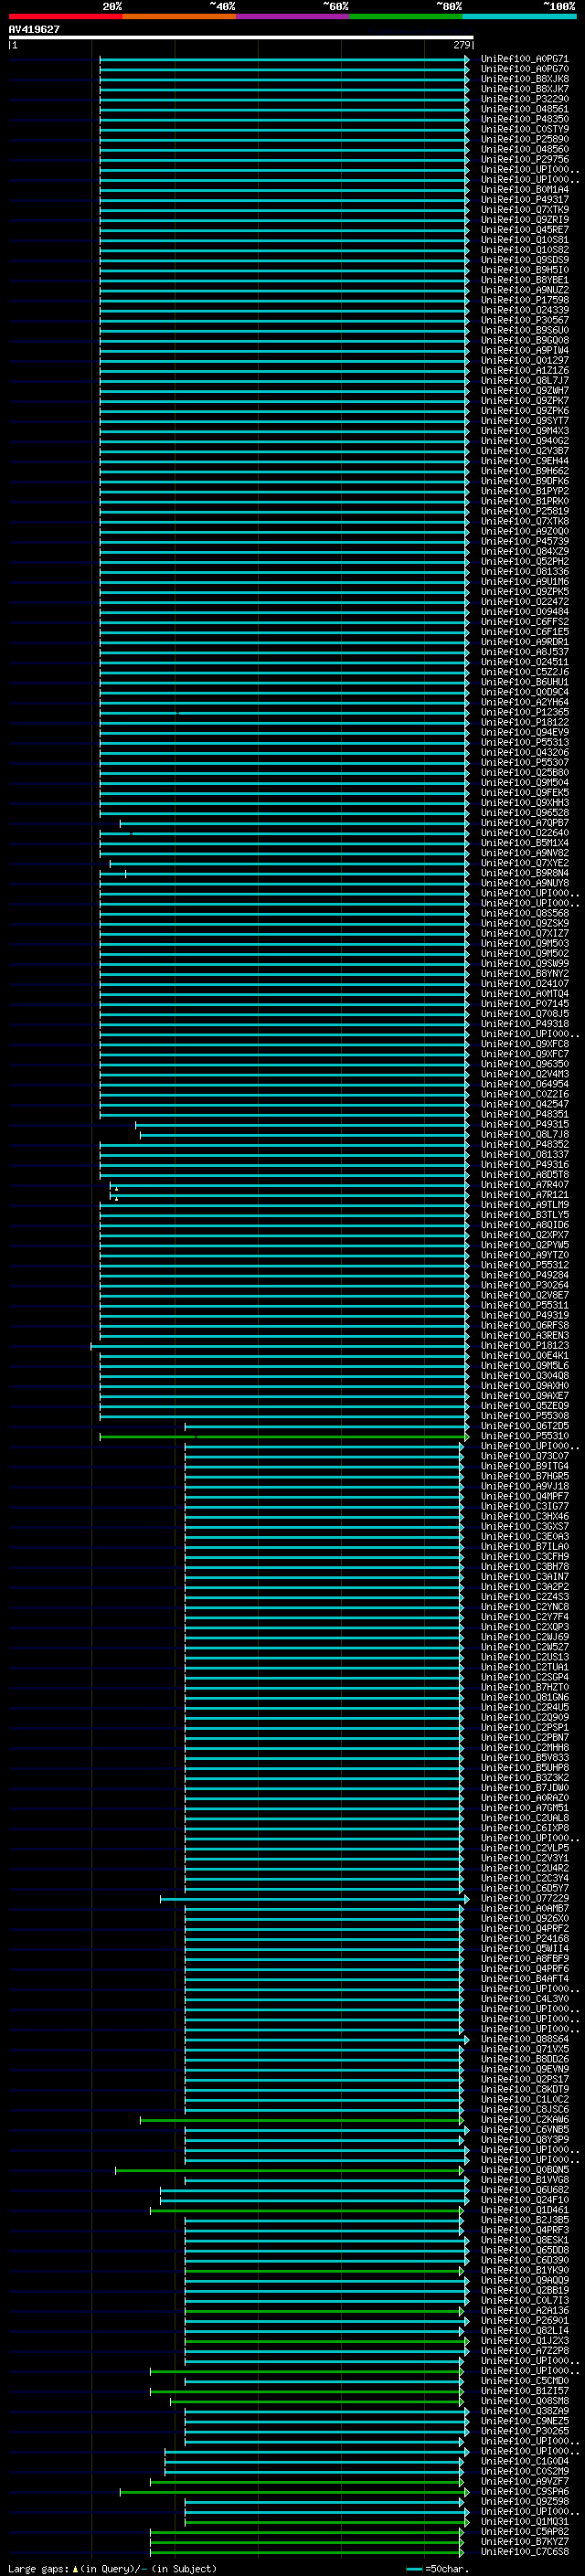The width and height of the screenshot is (585, 2576).
Task: Click the green ~80% identity legend segment
Action: click(405, 16)
